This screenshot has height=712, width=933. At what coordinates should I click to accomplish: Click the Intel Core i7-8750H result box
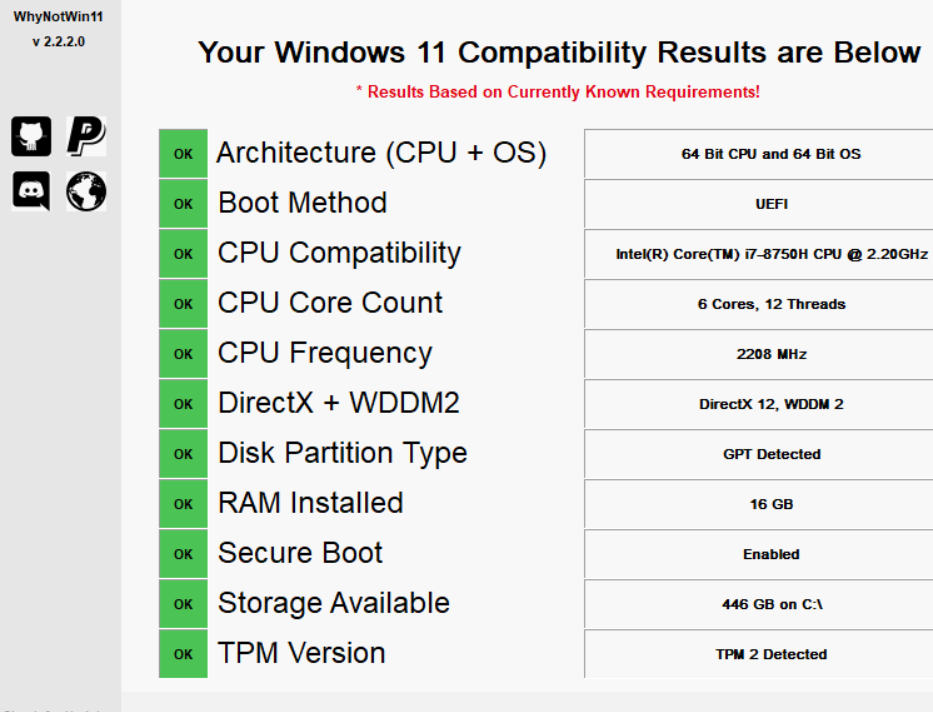[771, 254]
